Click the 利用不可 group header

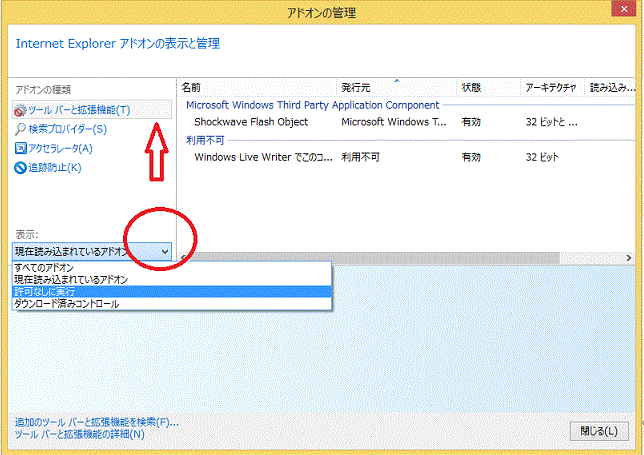pos(205,140)
